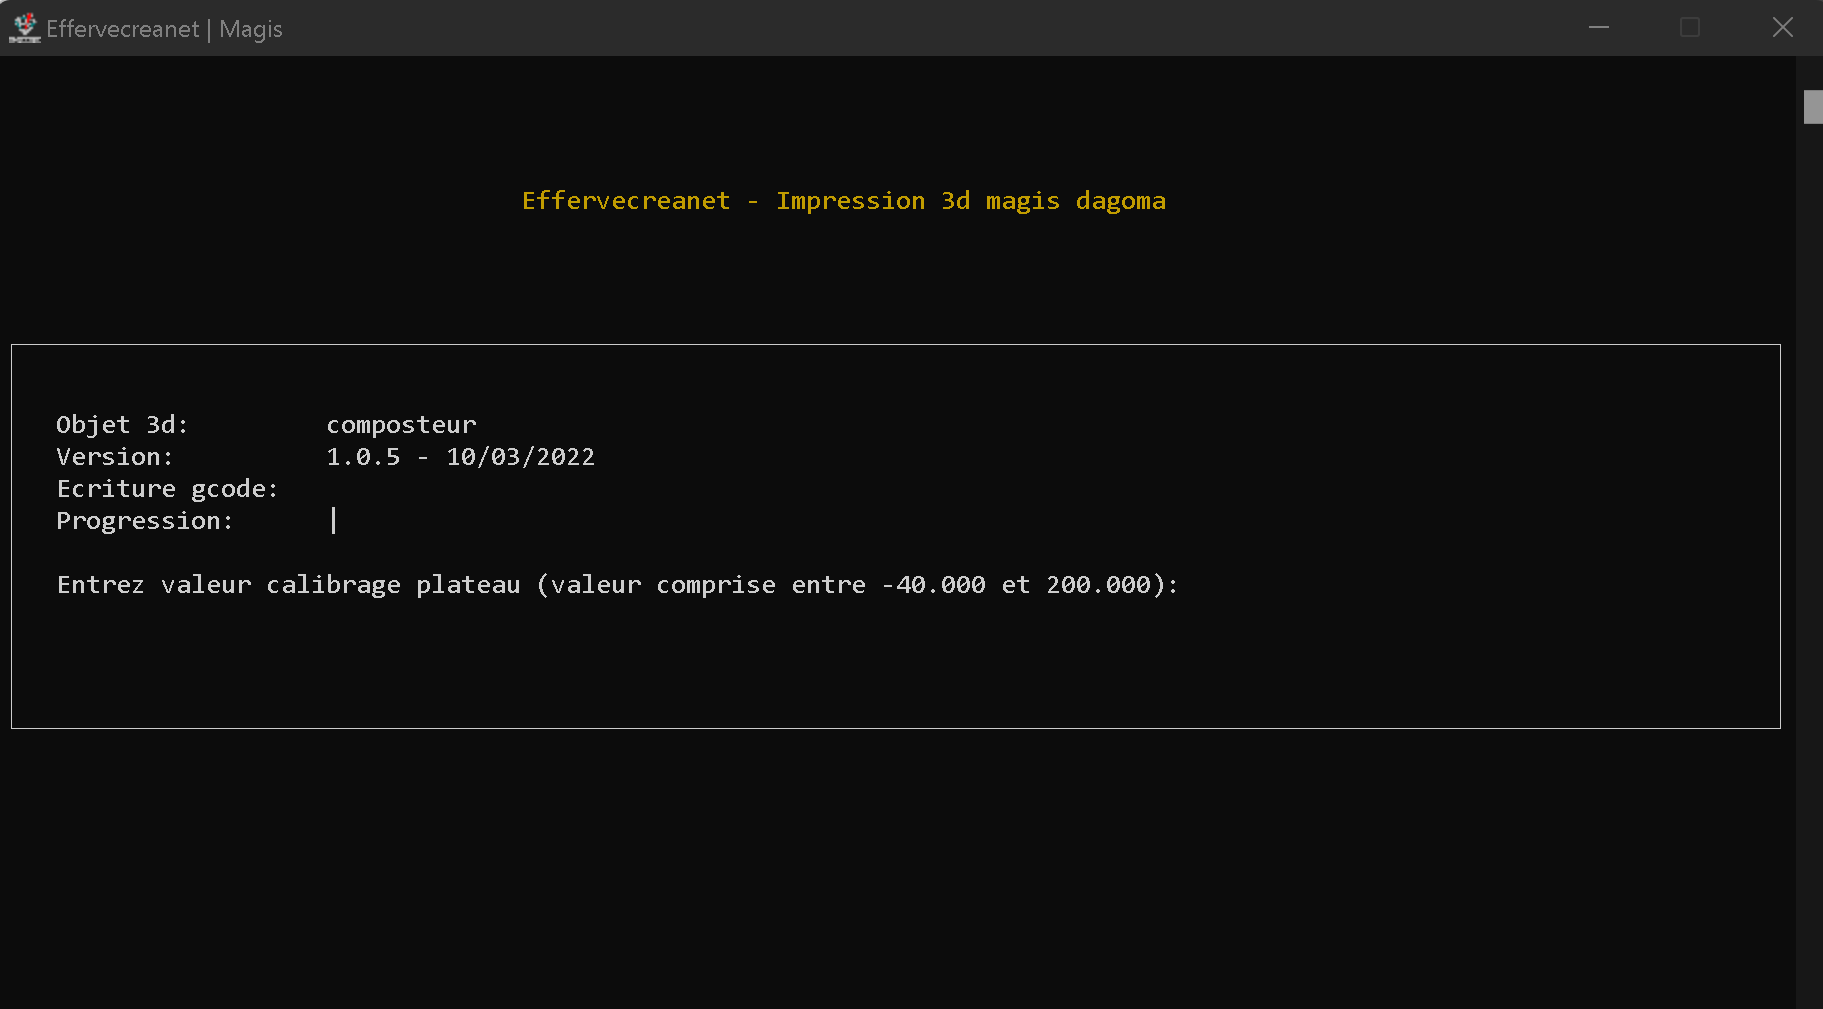Click the 'Effervecreanet | Magis' window title
This screenshot has width=1823, height=1009.
click(164, 29)
